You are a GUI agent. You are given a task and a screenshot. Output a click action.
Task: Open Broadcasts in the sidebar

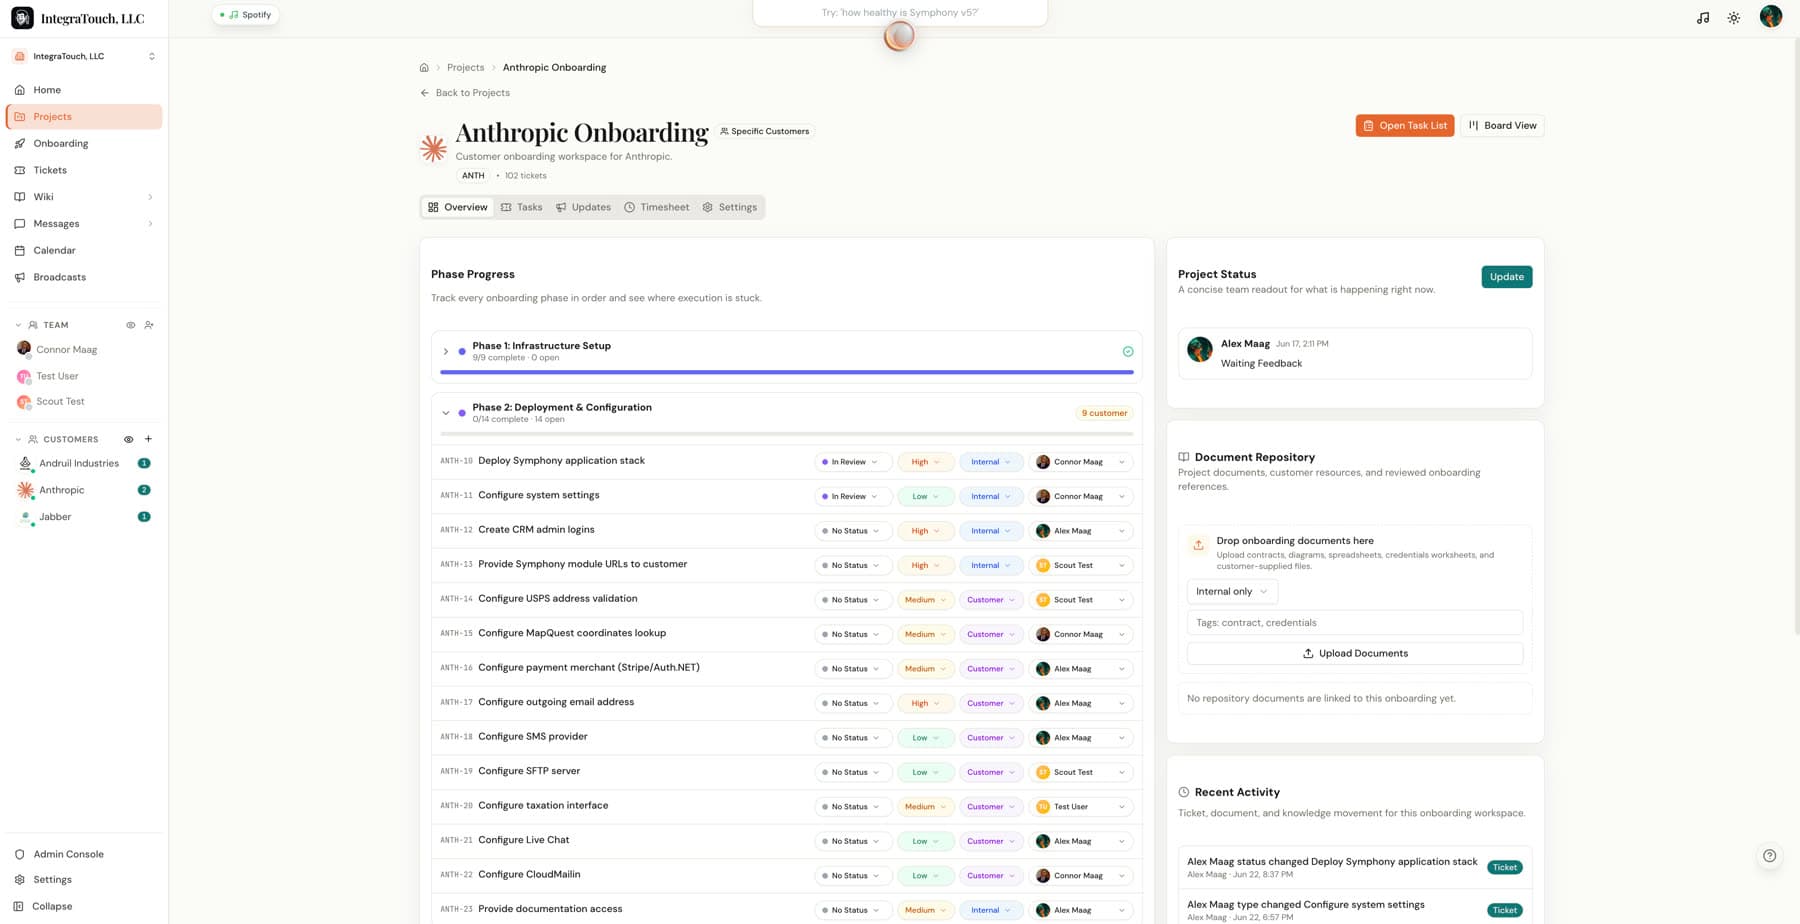coord(84,277)
